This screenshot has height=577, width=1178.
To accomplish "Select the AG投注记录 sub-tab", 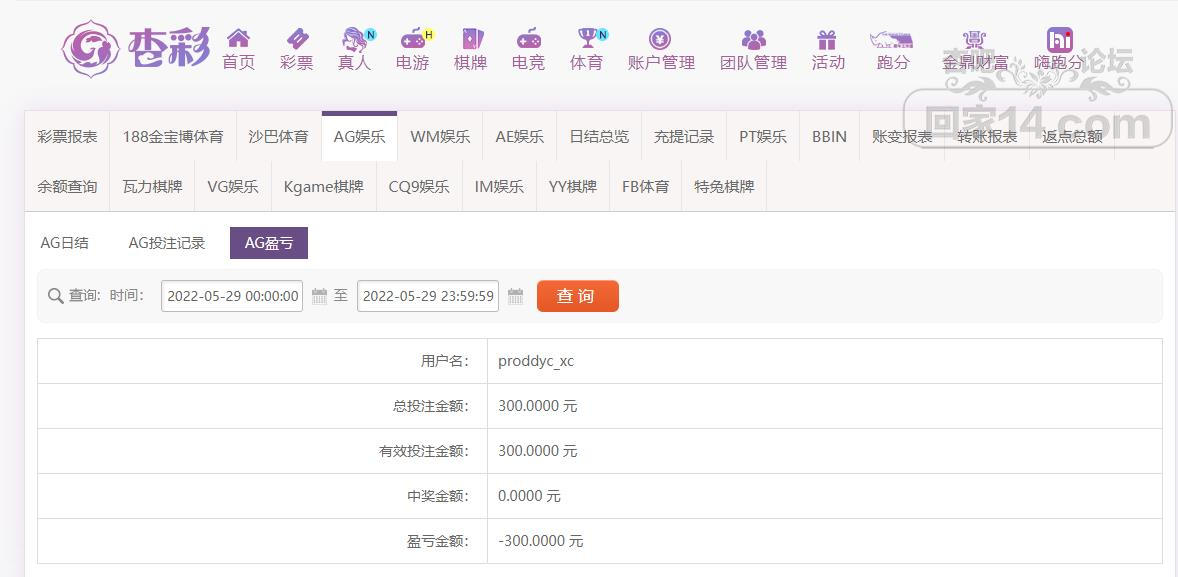I will tap(167, 243).
